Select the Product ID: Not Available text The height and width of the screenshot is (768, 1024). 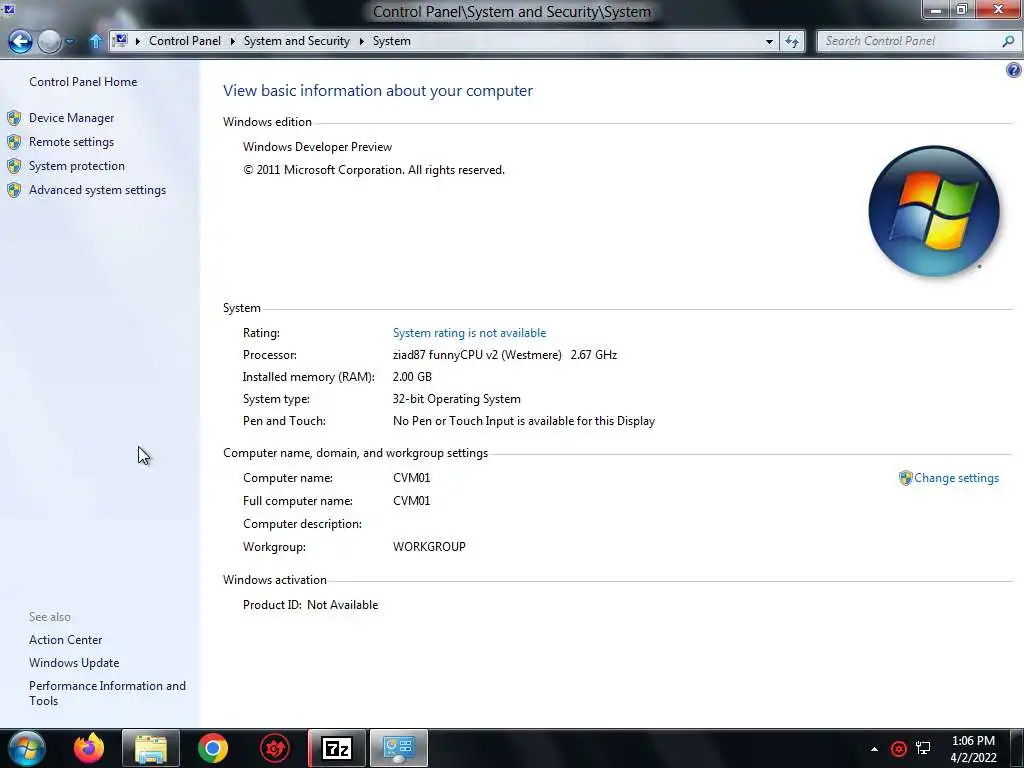(310, 605)
